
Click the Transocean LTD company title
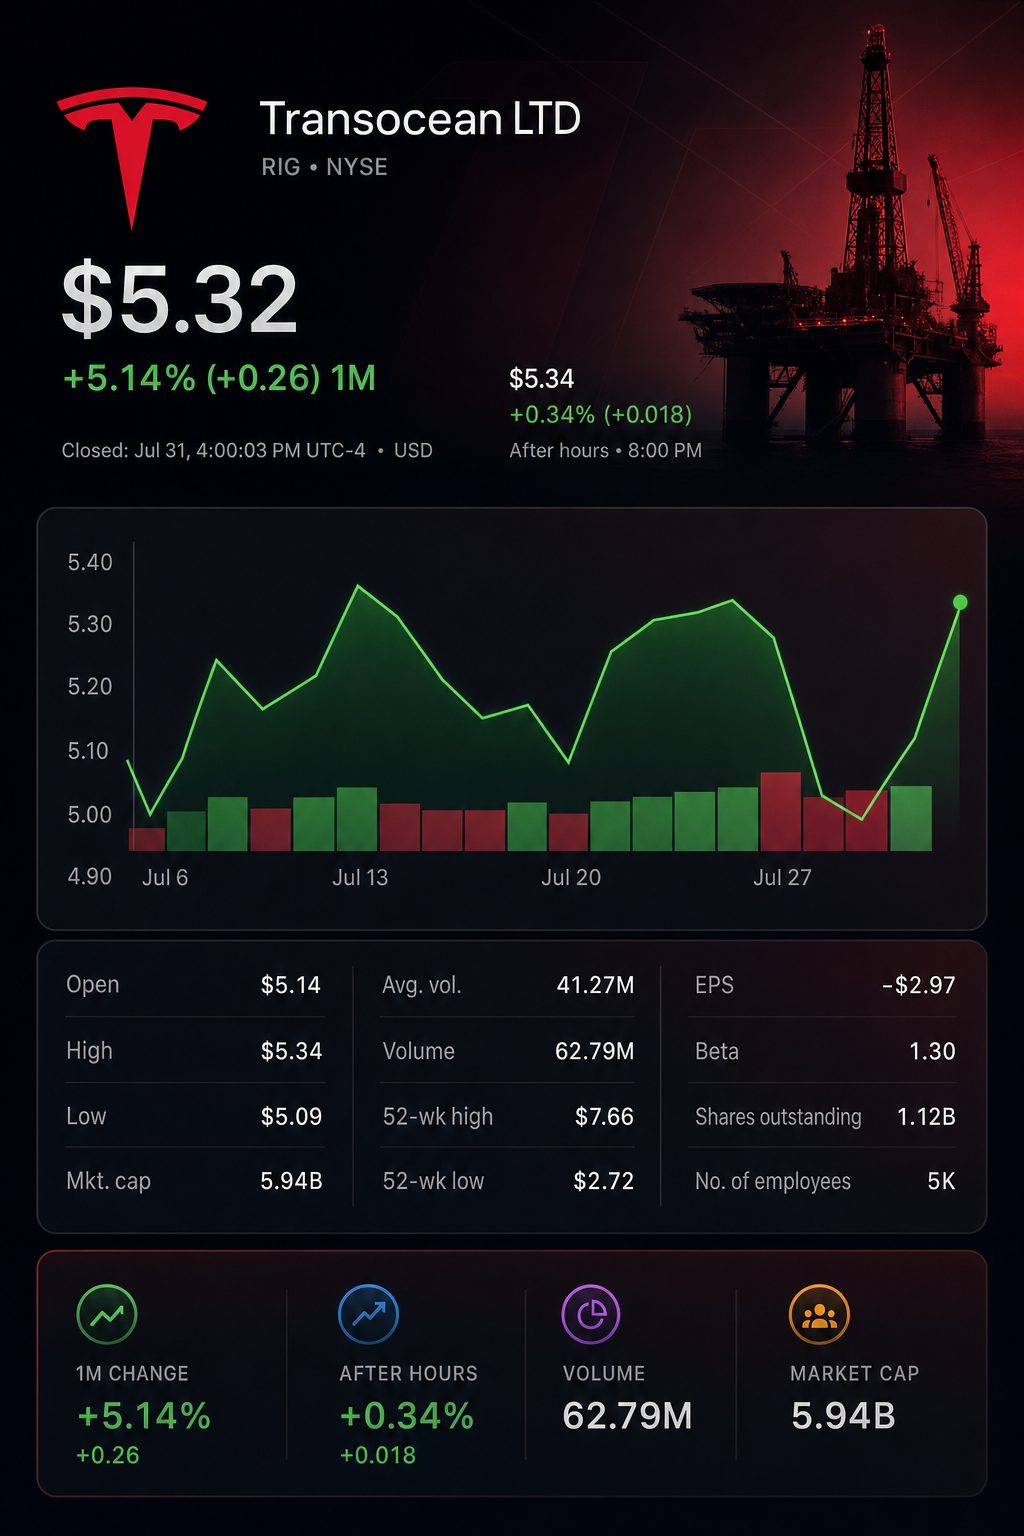pos(420,119)
